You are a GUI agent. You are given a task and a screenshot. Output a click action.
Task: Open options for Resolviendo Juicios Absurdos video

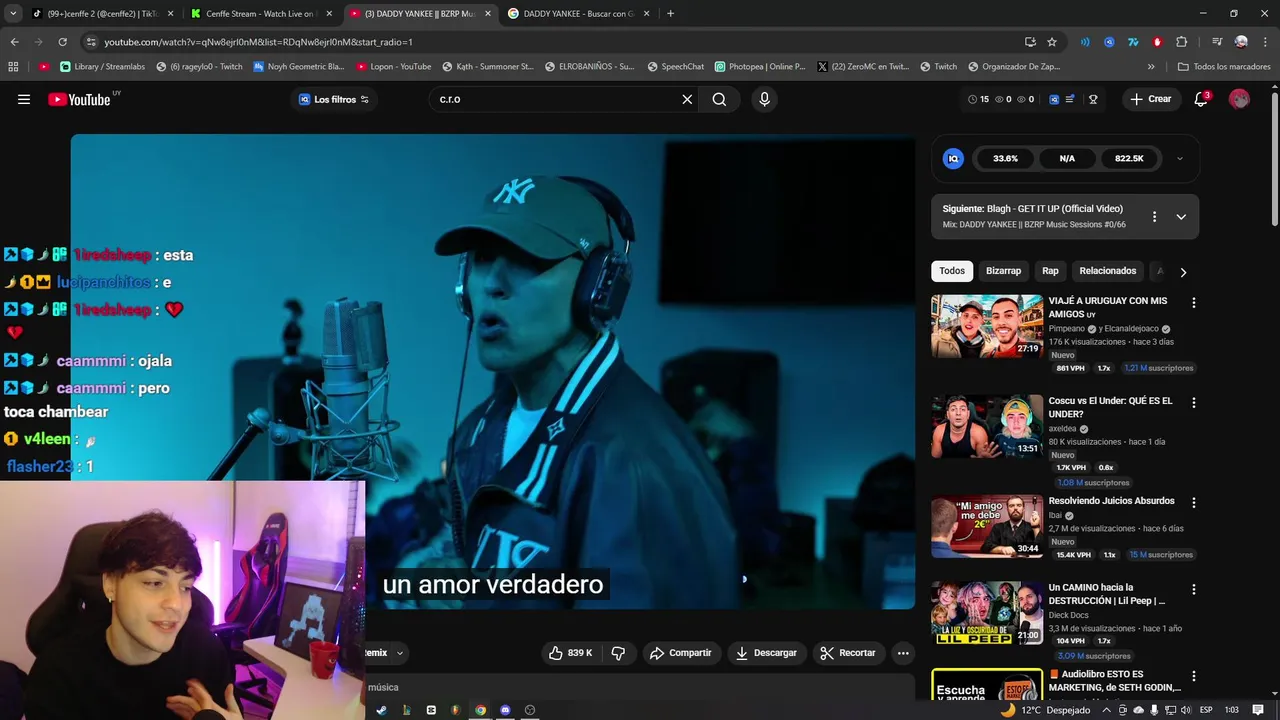pos(1193,502)
